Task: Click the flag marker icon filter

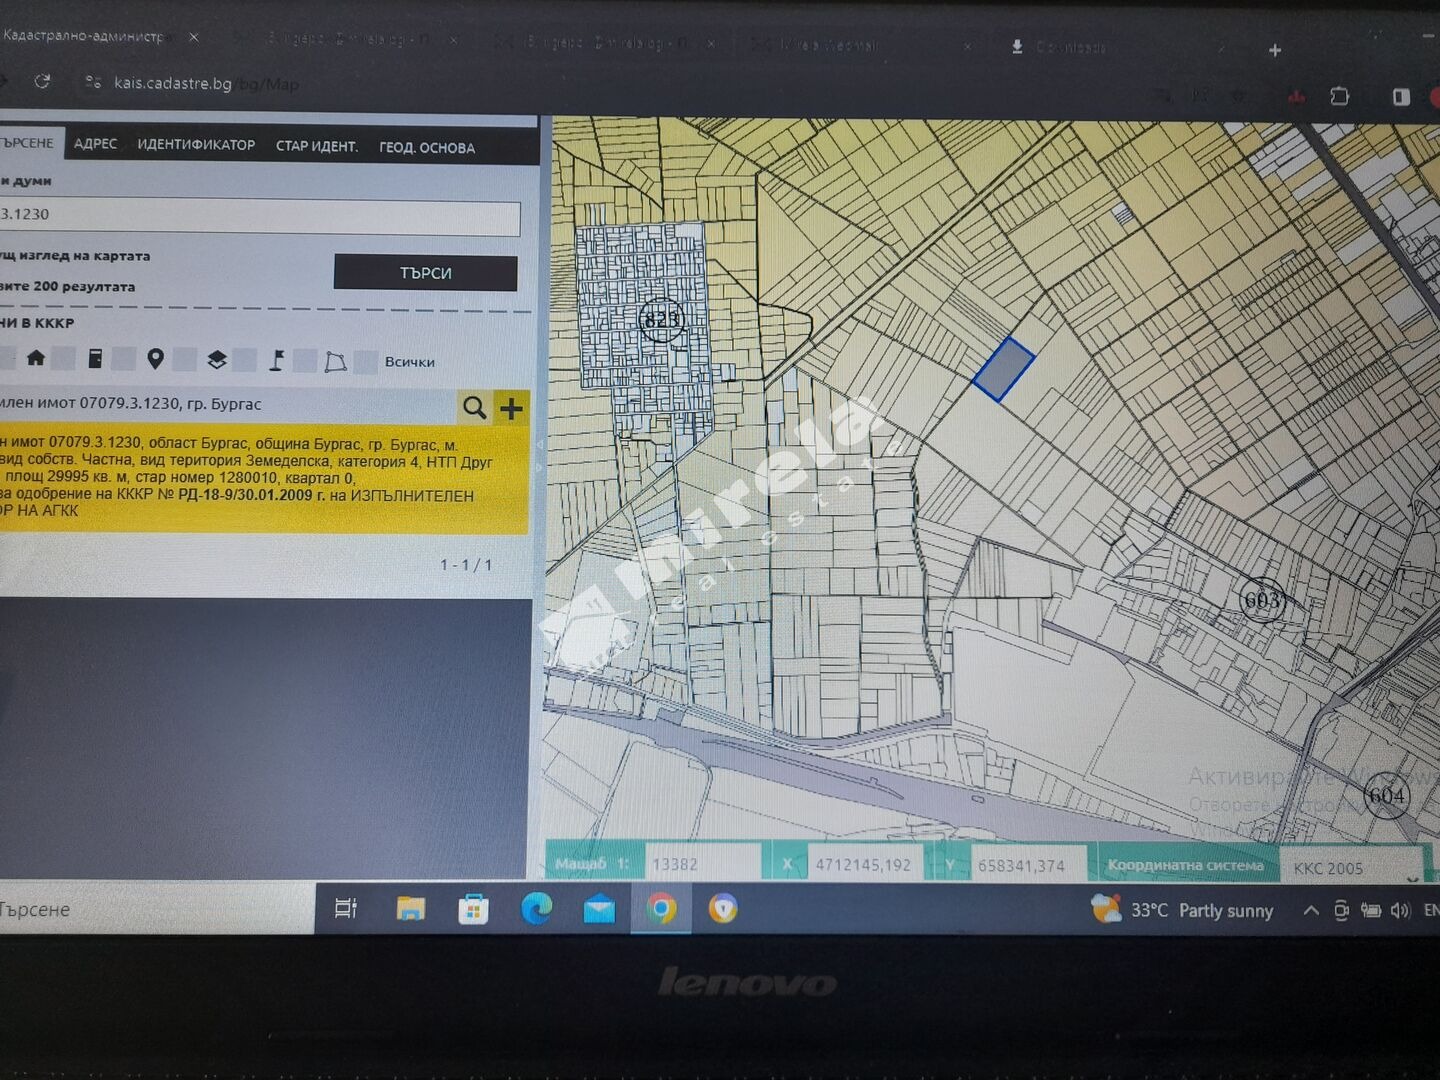Action: coord(277,361)
